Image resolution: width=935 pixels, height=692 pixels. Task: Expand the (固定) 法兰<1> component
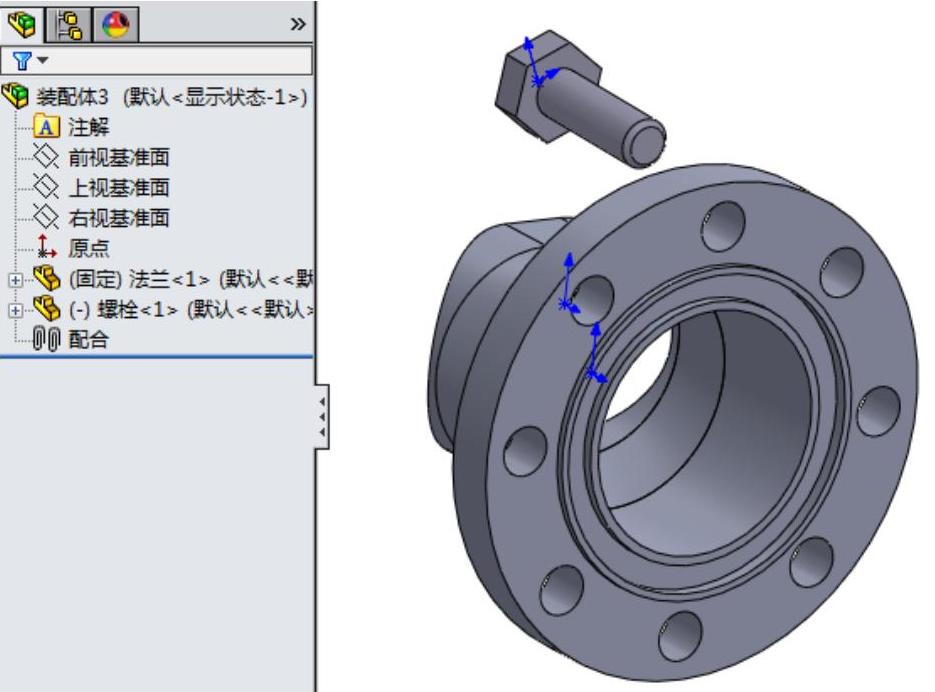point(16,280)
